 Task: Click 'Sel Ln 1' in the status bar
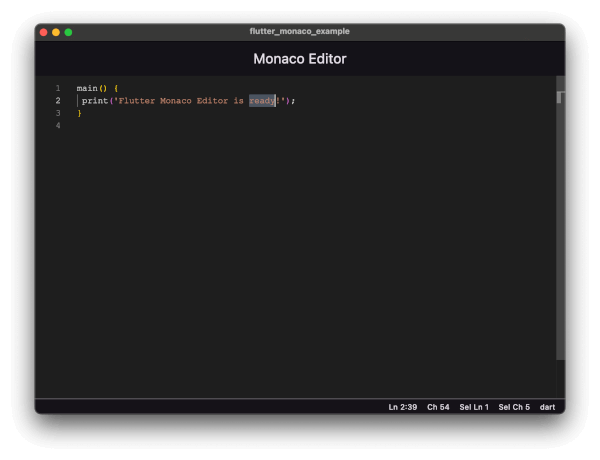[474, 407]
